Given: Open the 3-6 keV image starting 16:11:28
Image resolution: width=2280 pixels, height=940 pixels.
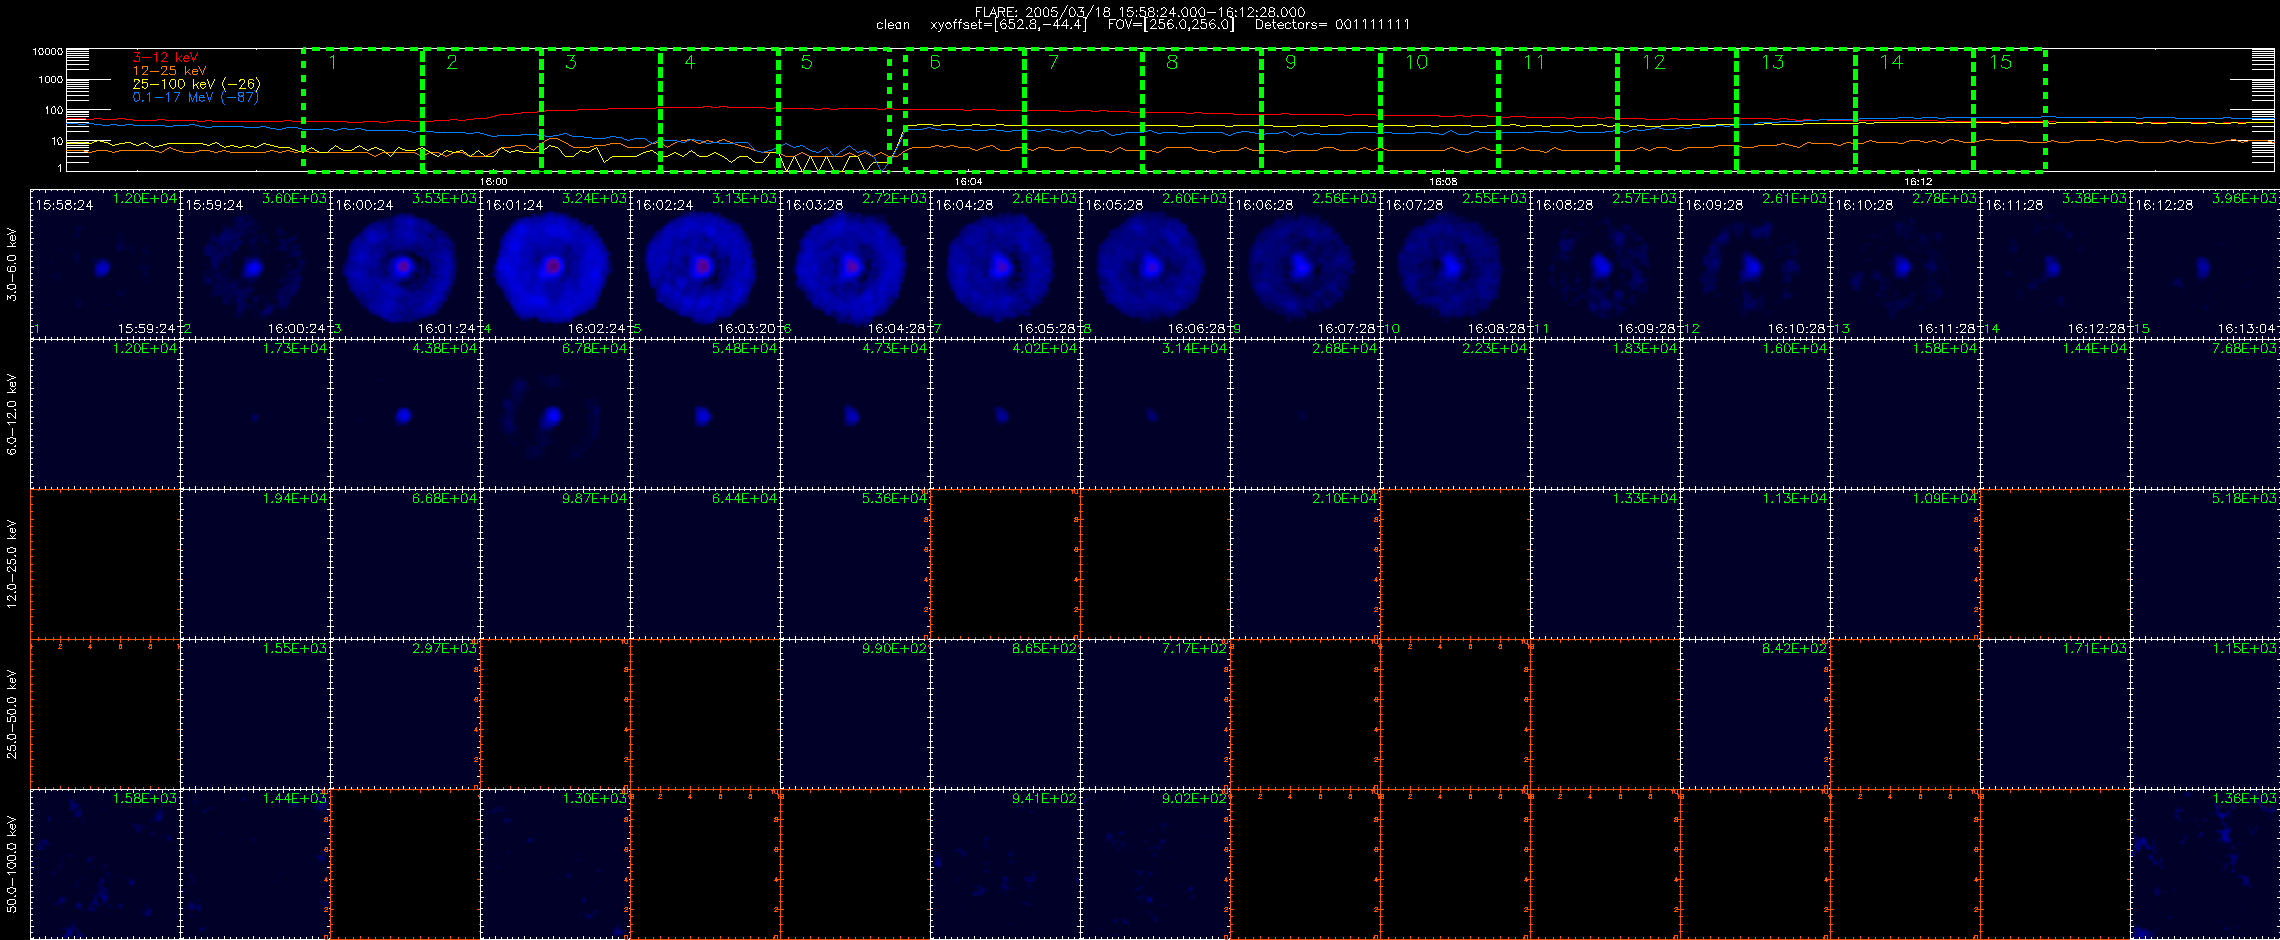Looking at the screenshot, I should 2055,264.
